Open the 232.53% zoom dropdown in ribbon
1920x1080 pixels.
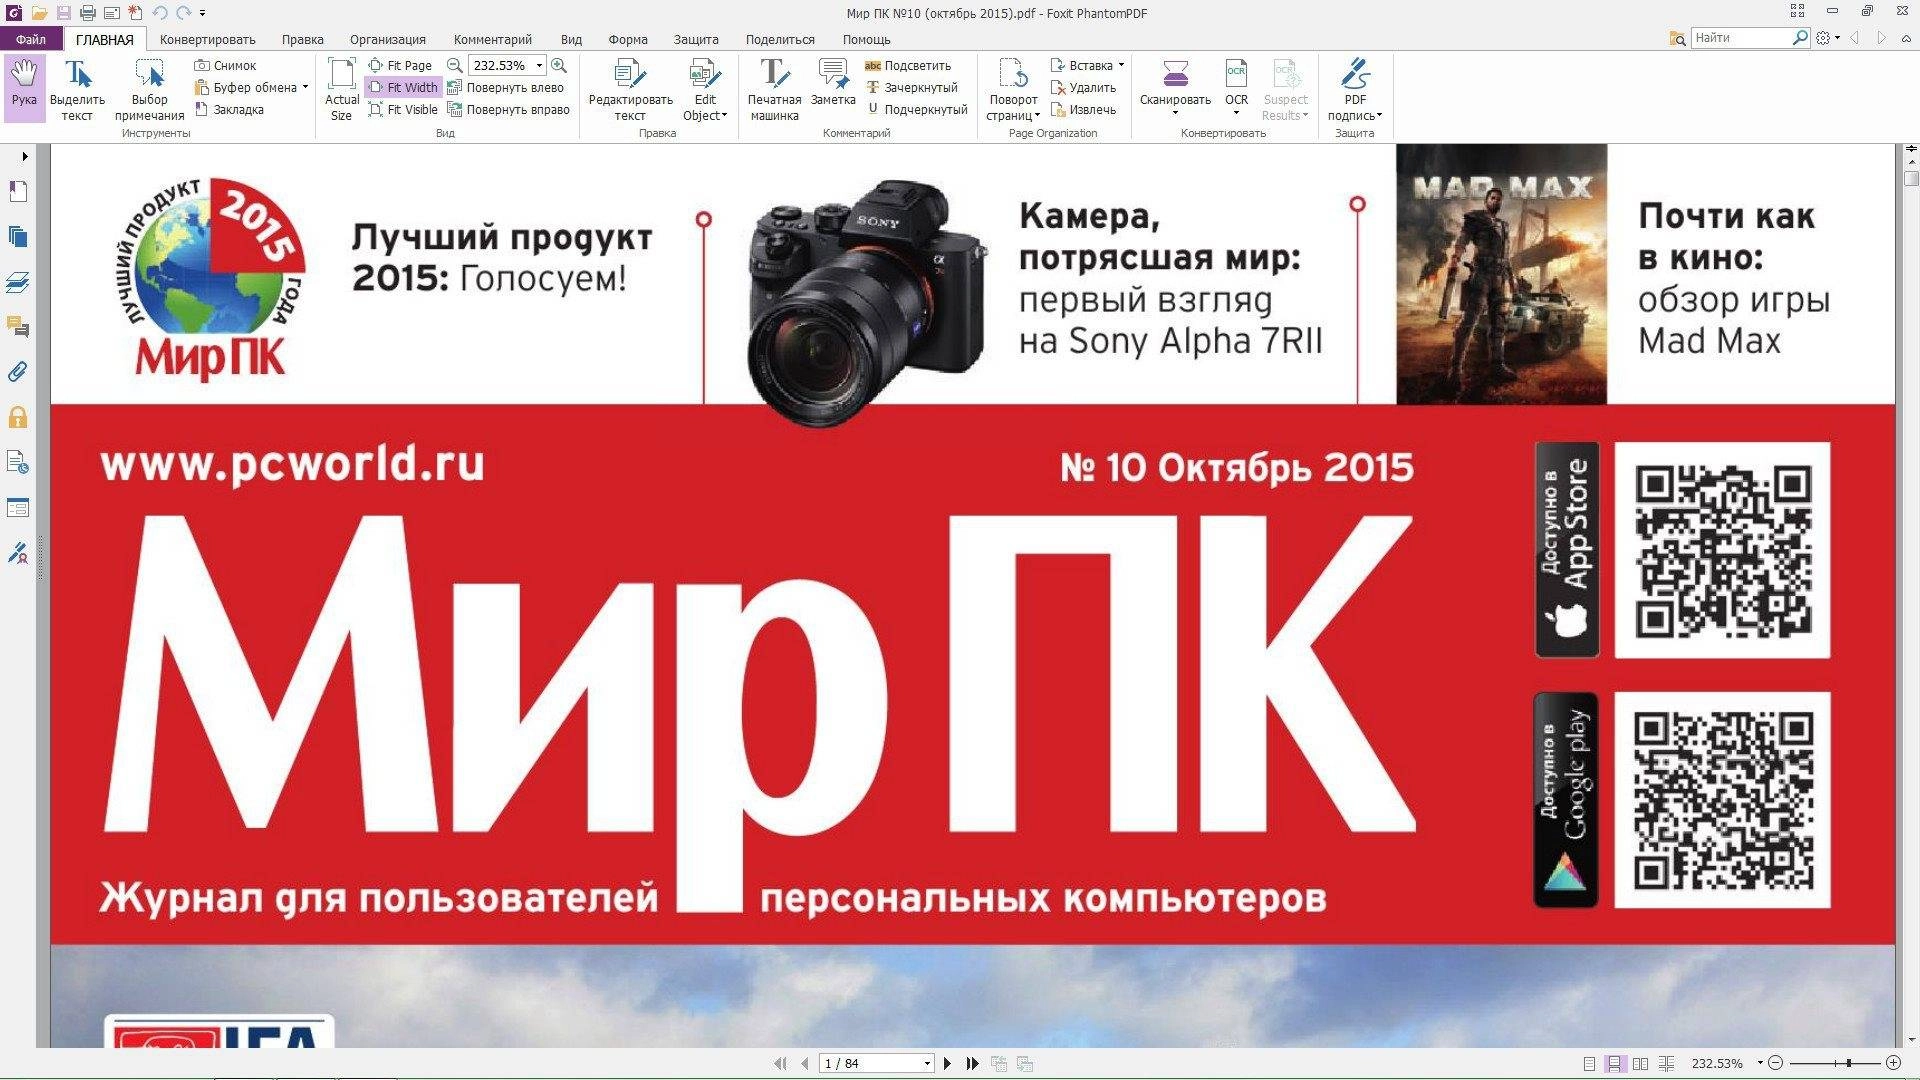click(x=539, y=65)
